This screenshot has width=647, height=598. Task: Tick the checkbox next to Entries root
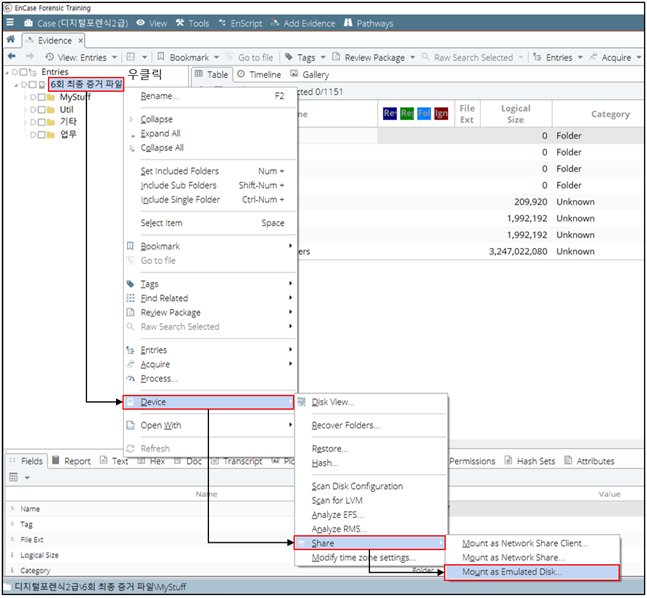pyautogui.click(x=23, y=72)
